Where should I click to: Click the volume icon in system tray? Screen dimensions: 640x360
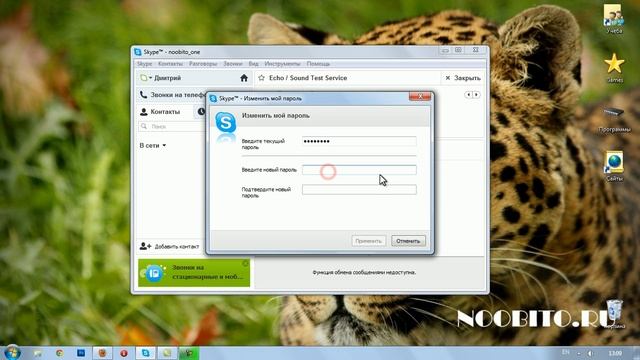[x=590, y=353]
